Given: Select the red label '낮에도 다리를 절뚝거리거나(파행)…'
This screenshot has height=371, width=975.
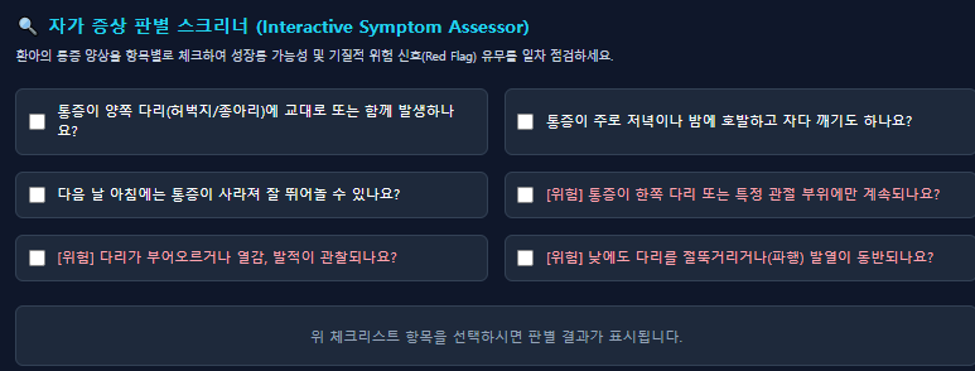Looking at the screenshot, I should (740, 257).
